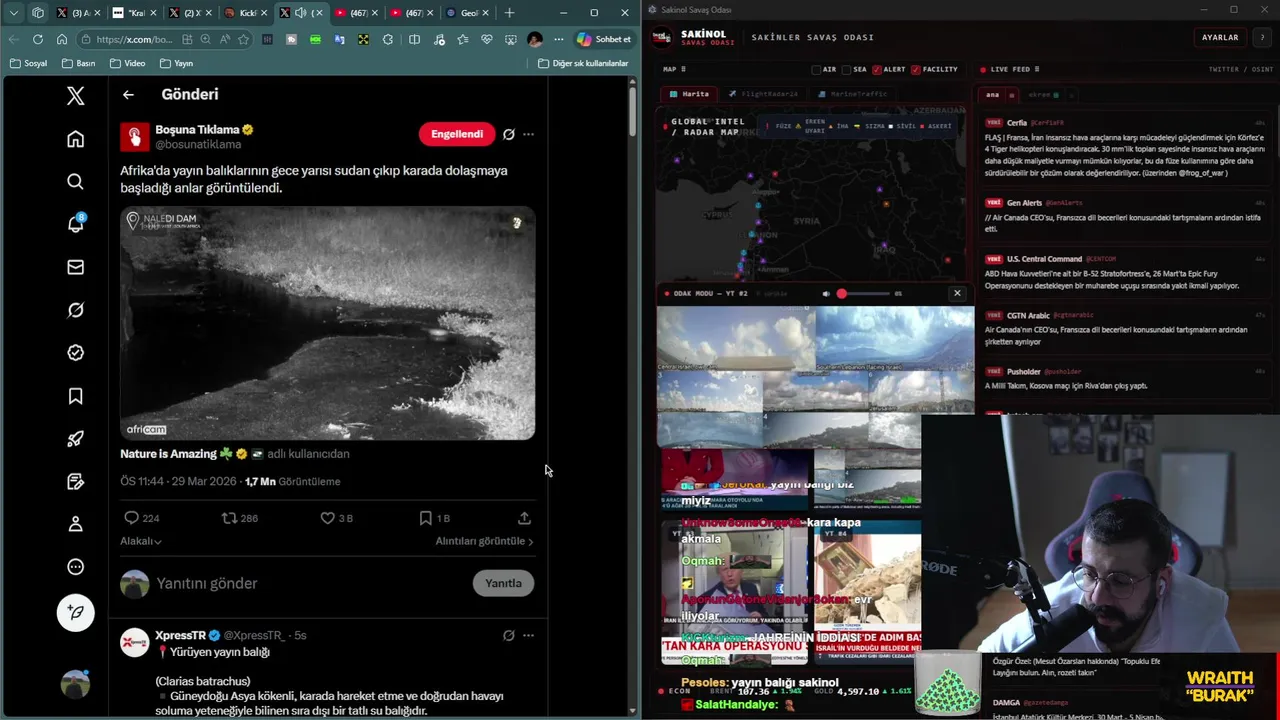Click the browser home button
This screenshot has width=1280, height=720.
pos(62,39)
